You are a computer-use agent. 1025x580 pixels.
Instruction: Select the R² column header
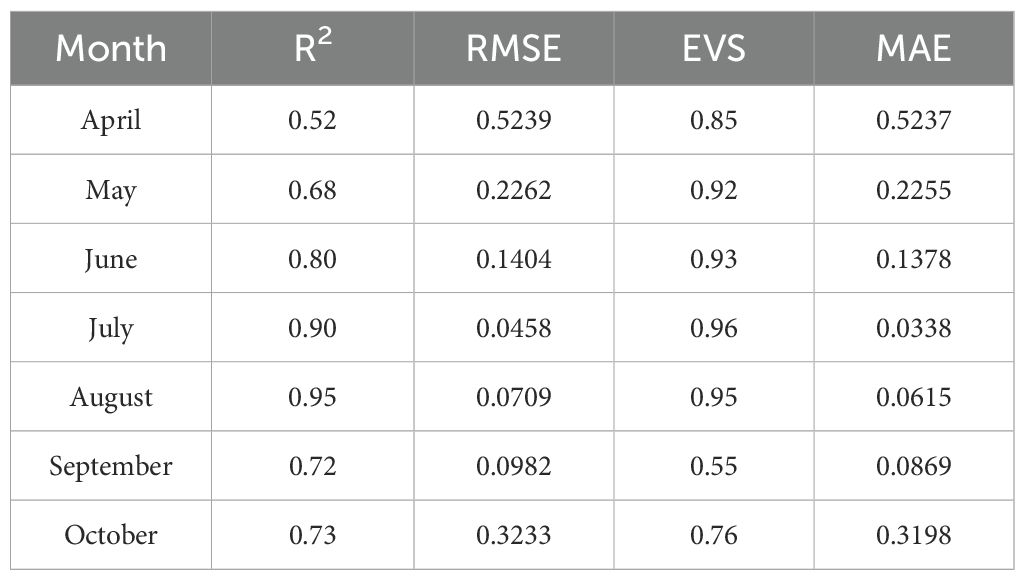(312, 48)
